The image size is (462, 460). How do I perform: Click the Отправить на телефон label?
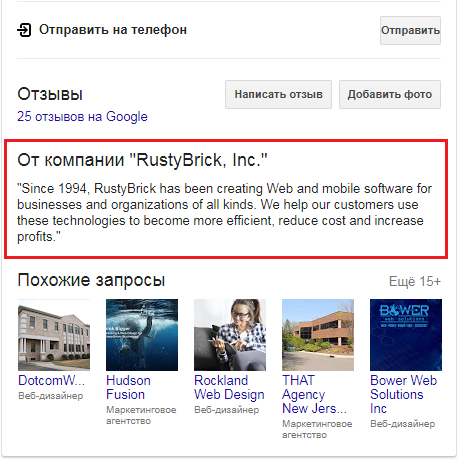point(113,30)
